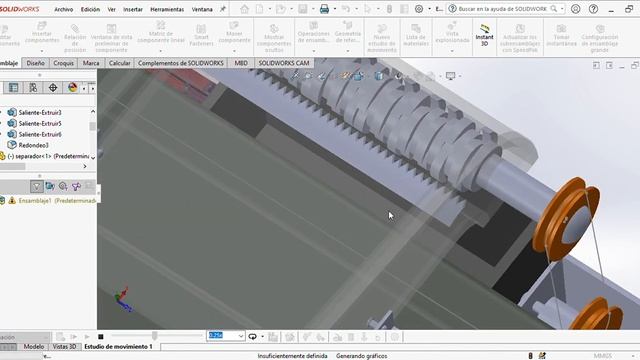Screen dimensions: 640x360
Task: Click the second motion study filter icon with camera
Action: tap(50, 187)
